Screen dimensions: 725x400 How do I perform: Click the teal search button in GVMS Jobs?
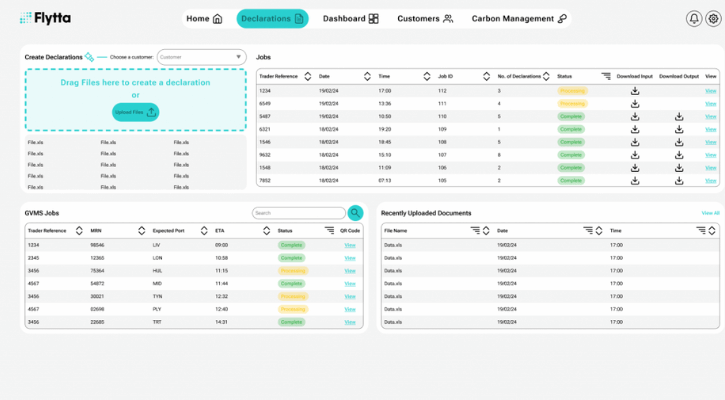click(355, 213)
